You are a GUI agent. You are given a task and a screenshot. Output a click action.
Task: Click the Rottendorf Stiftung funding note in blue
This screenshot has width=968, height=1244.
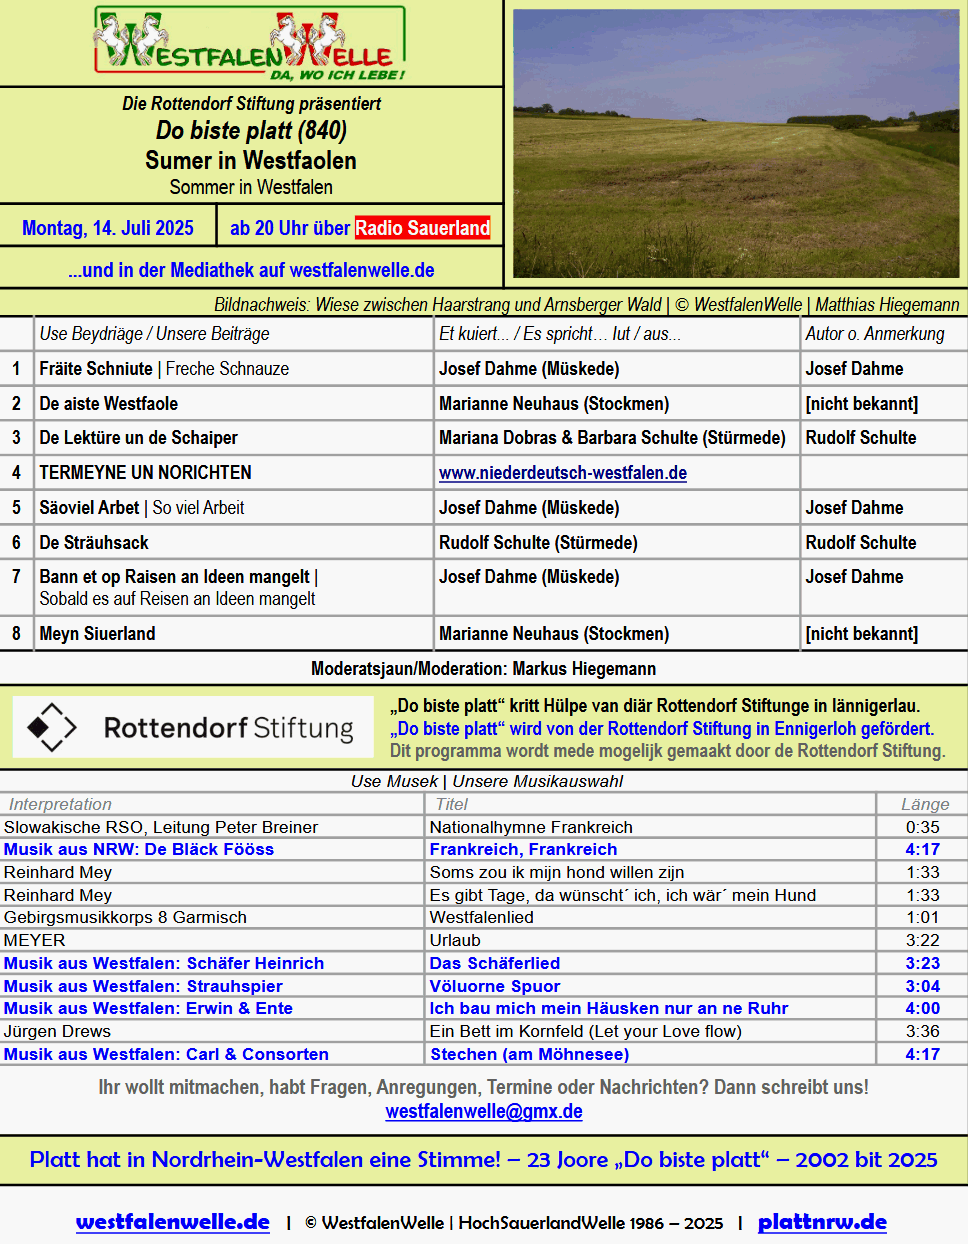[661, 729]
